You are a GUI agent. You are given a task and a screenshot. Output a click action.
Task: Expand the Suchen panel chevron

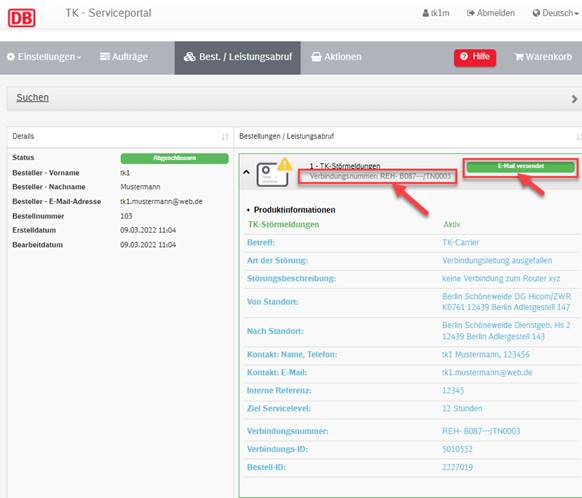[574, 99]
